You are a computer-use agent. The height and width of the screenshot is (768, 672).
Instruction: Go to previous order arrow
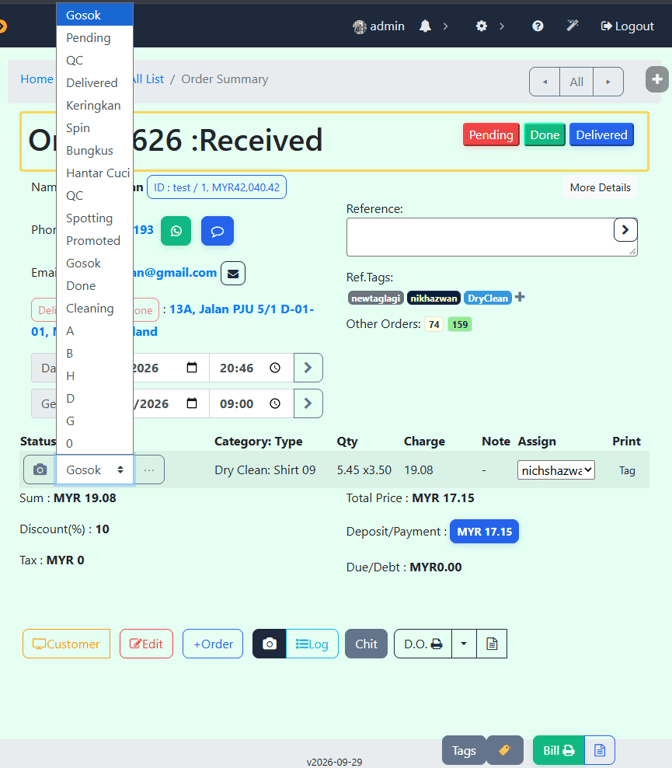(x=545, y=82)
